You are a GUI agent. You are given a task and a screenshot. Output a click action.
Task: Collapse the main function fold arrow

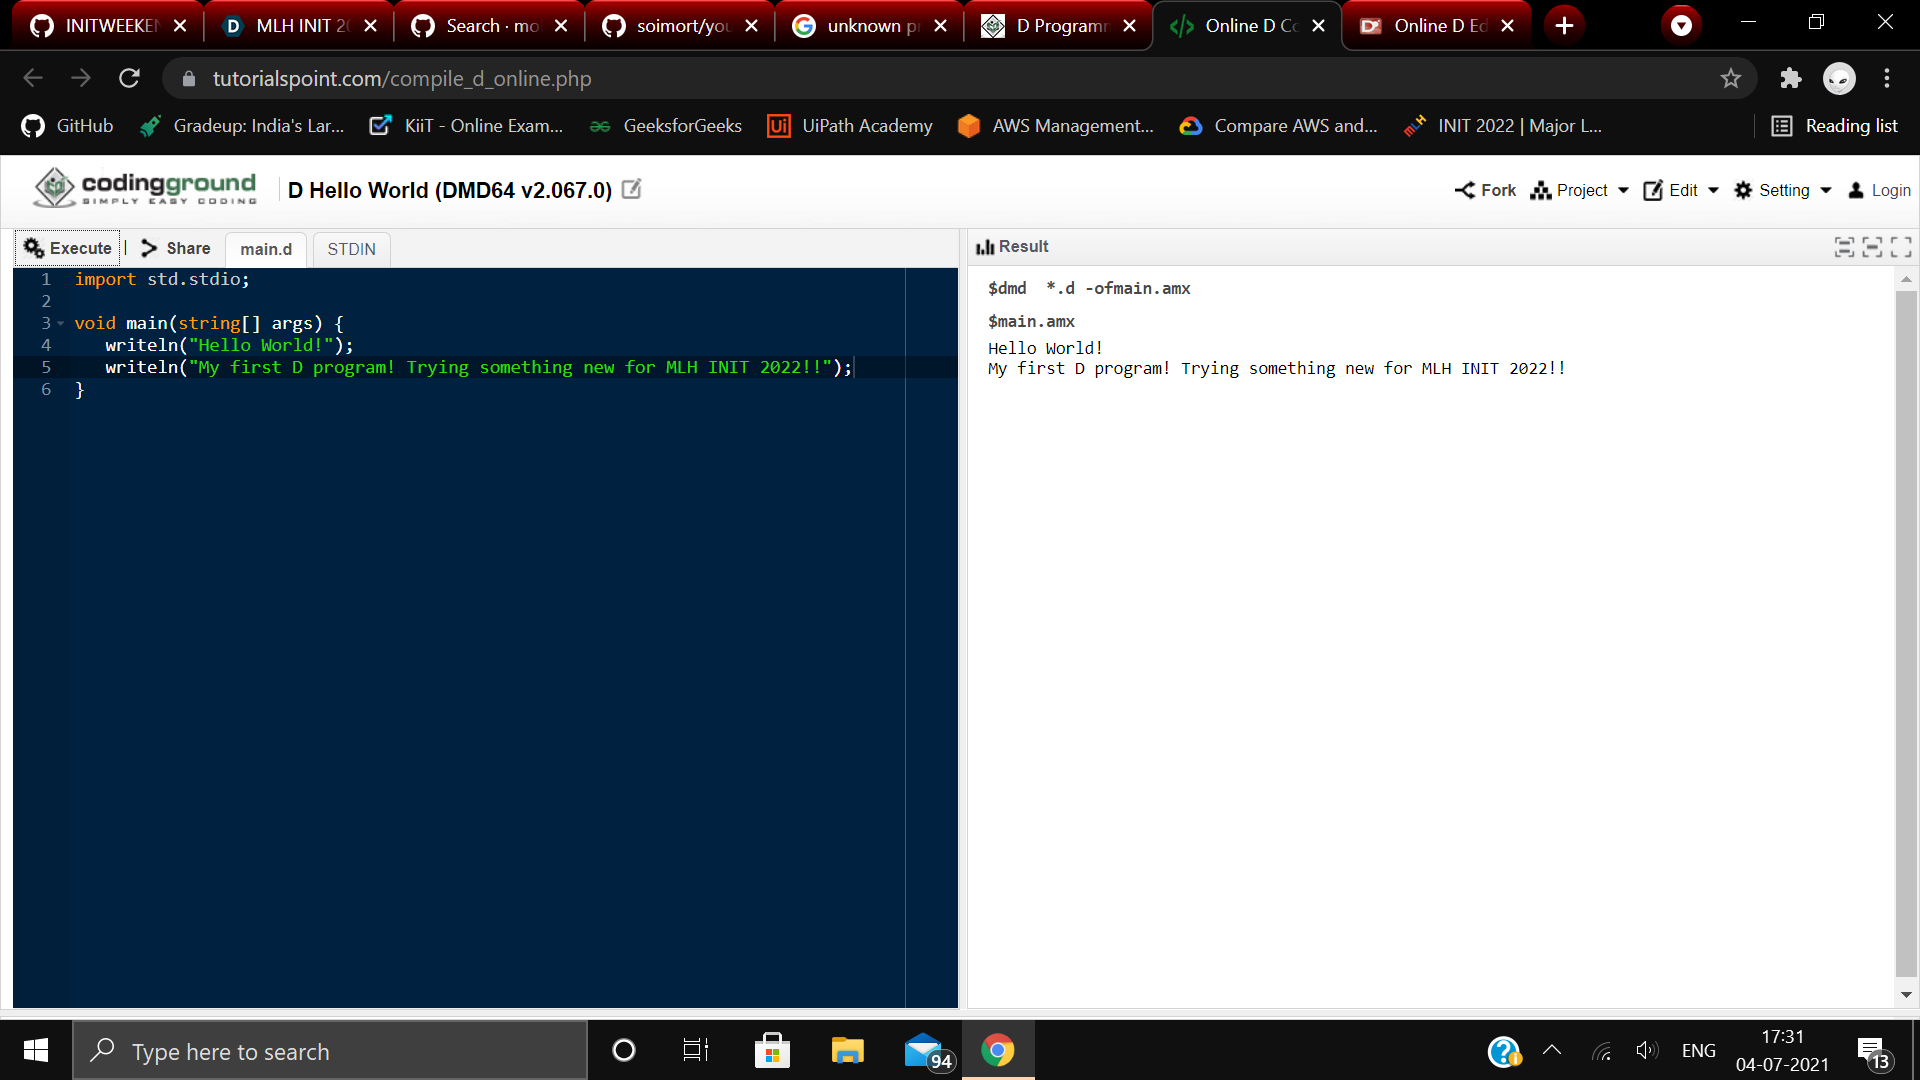click(61, 323)
